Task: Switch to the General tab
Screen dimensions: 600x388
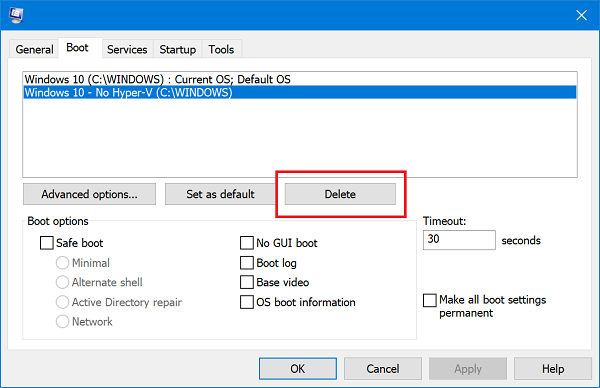Action: pyautogui.click(x=34, y=49)
